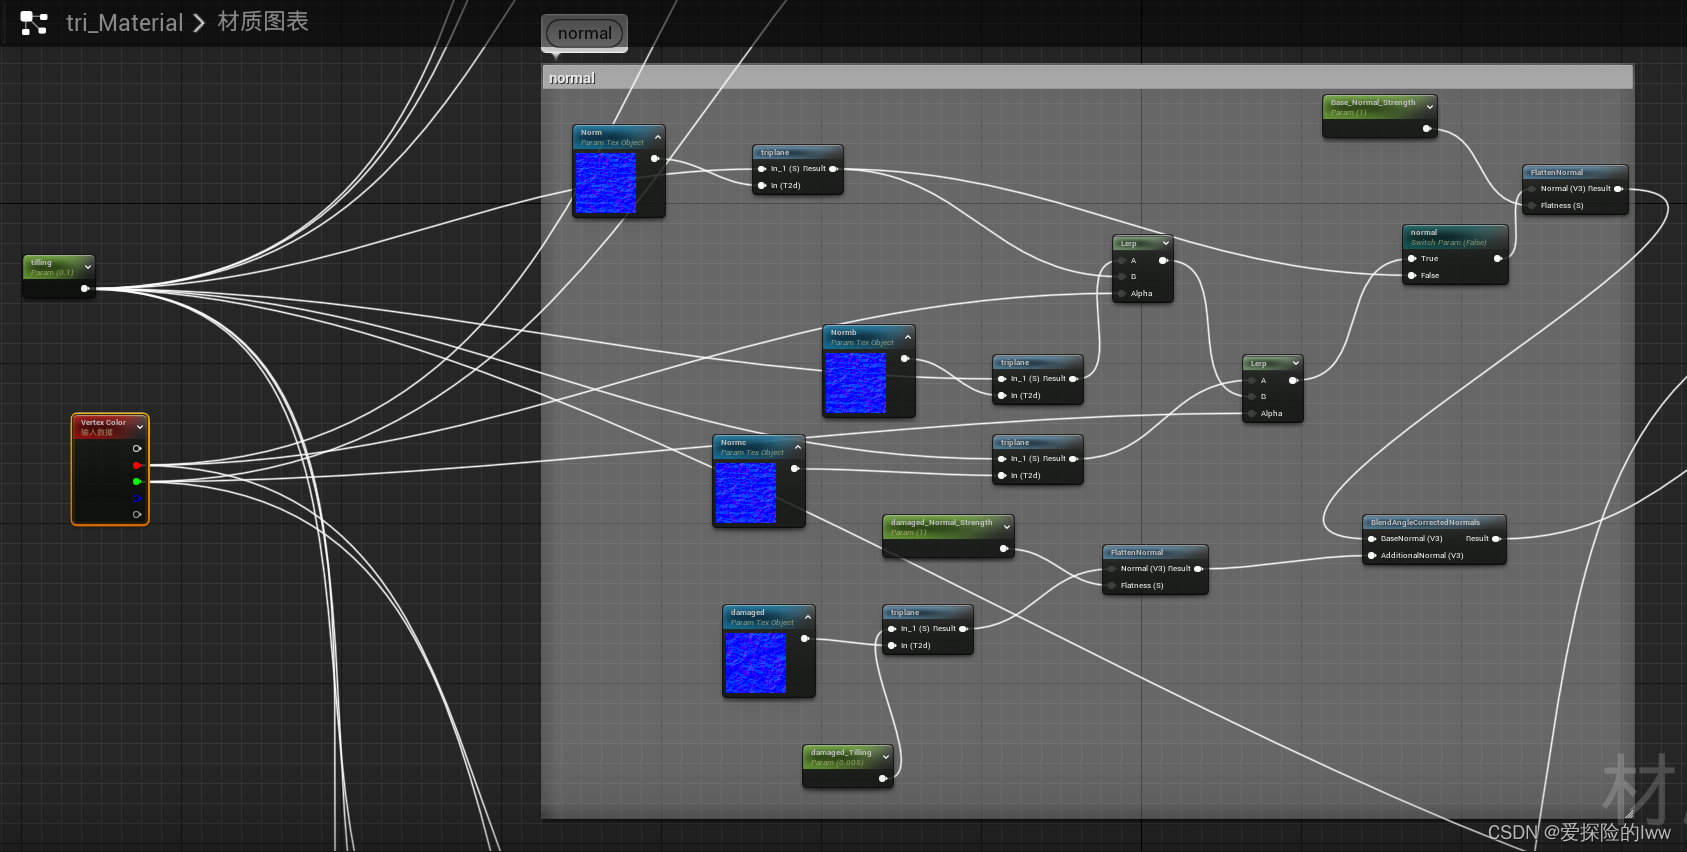Image resolution: width=1687 pixels, height=852 pixels.
Task: Select the normal comment box header
Action: click(1087, 78)
